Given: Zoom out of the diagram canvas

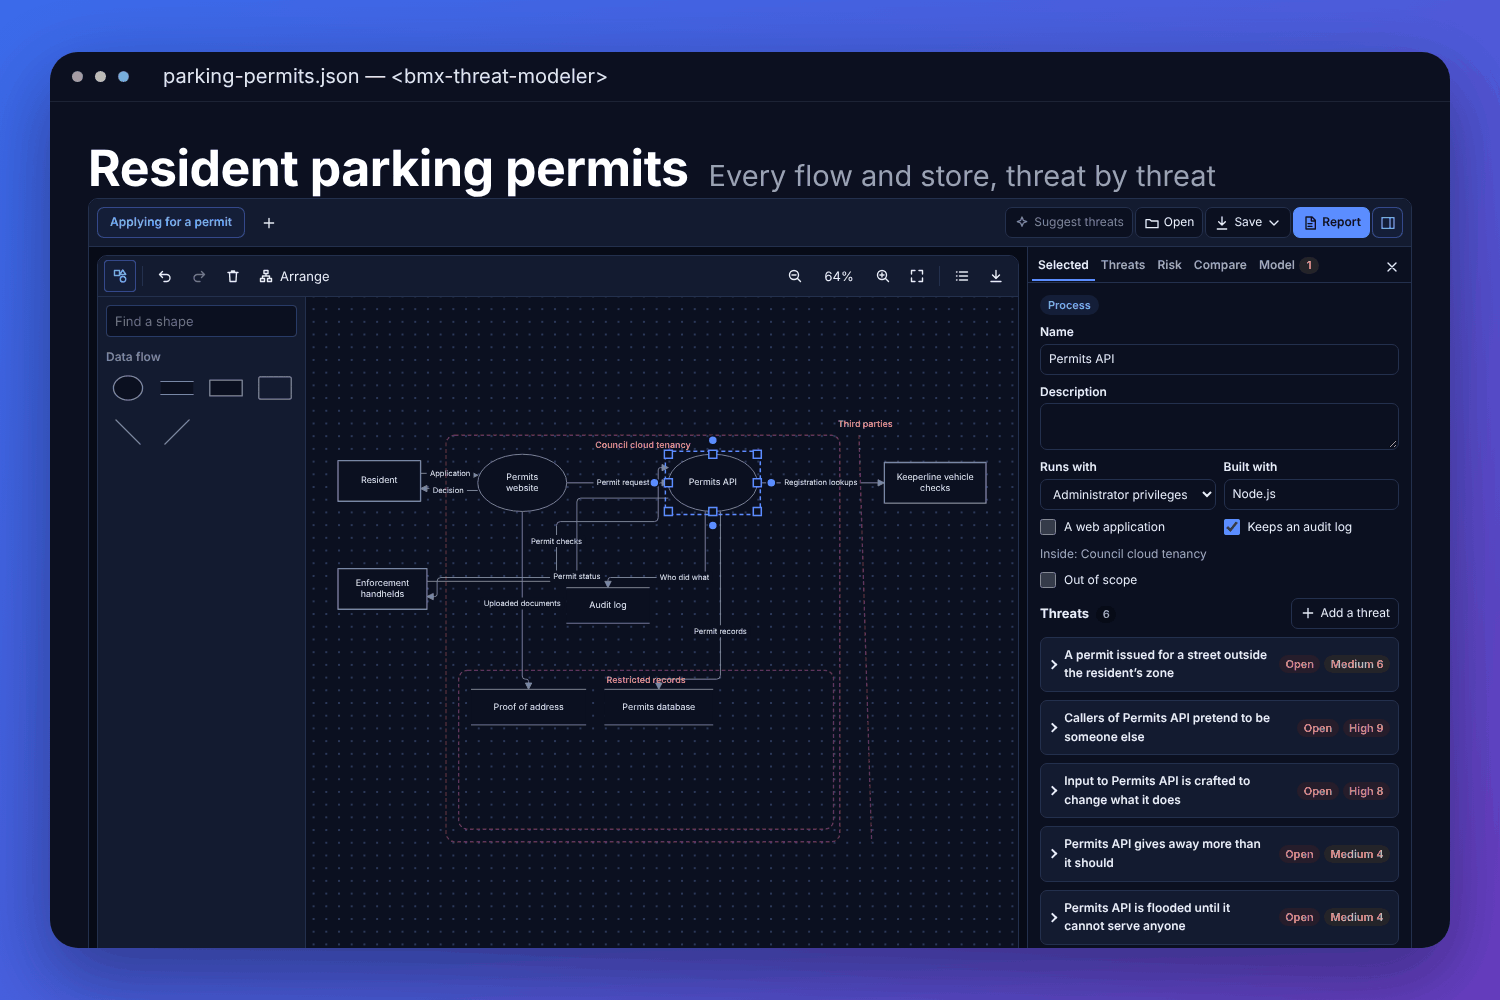Looking at the screenshot, I should point(795,277).
